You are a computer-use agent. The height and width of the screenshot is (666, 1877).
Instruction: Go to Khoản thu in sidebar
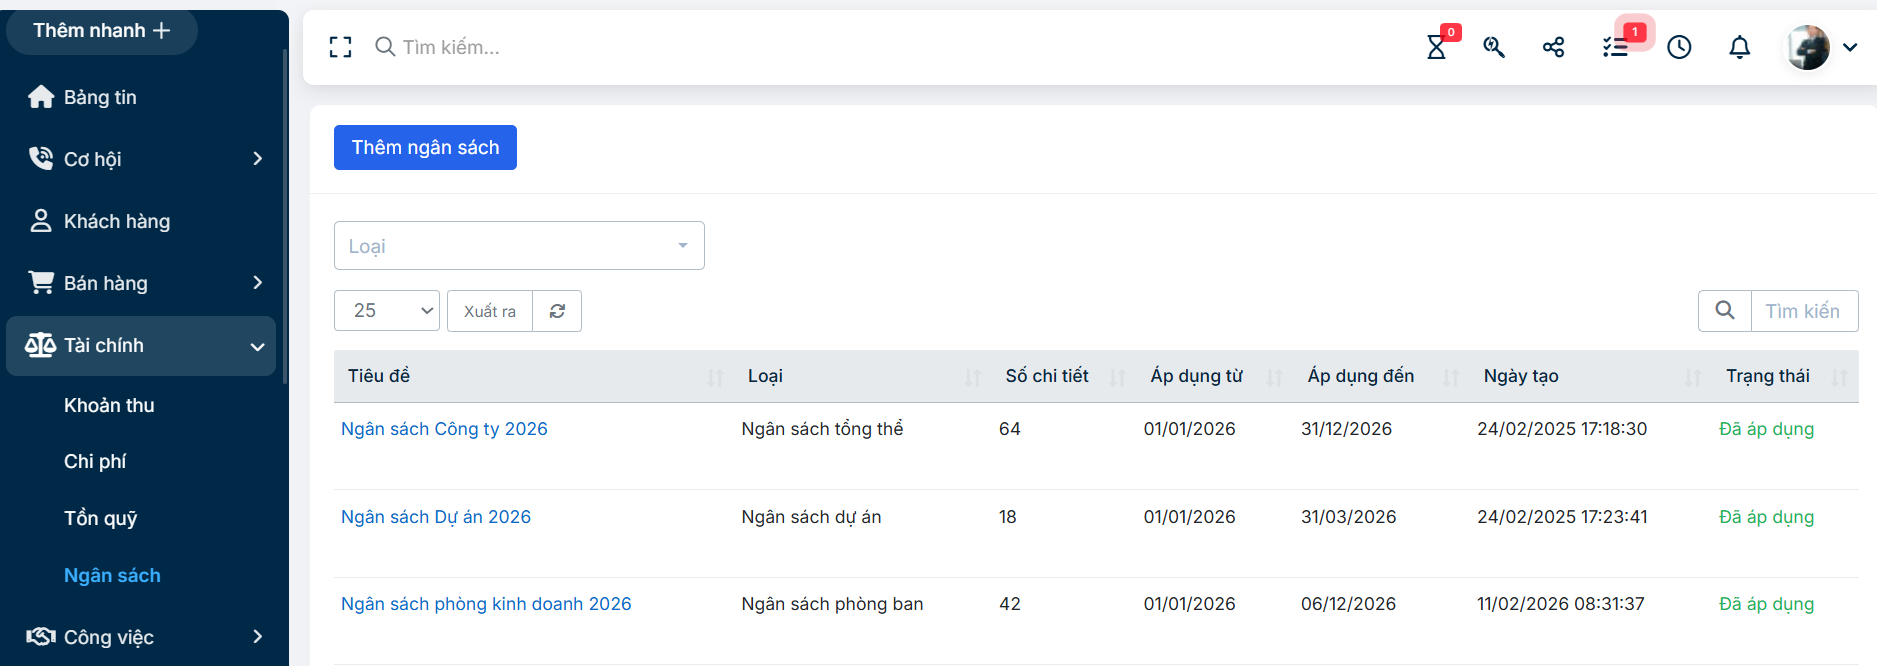[x=109, y=405]
